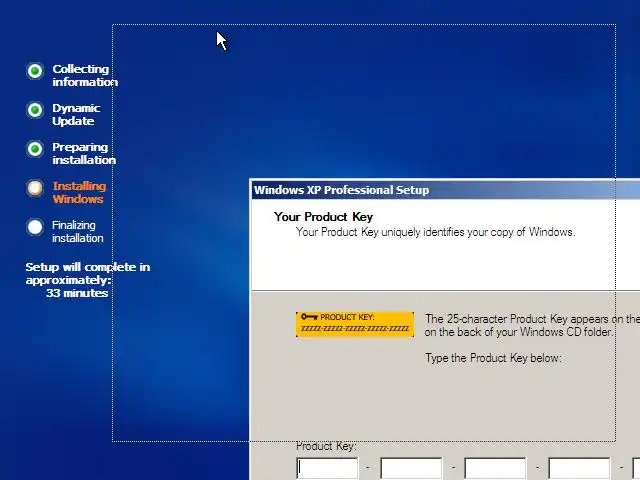Click the fourth Product Key input box
This screenshot has height=480, width=640.
click(x=579, y=469)
